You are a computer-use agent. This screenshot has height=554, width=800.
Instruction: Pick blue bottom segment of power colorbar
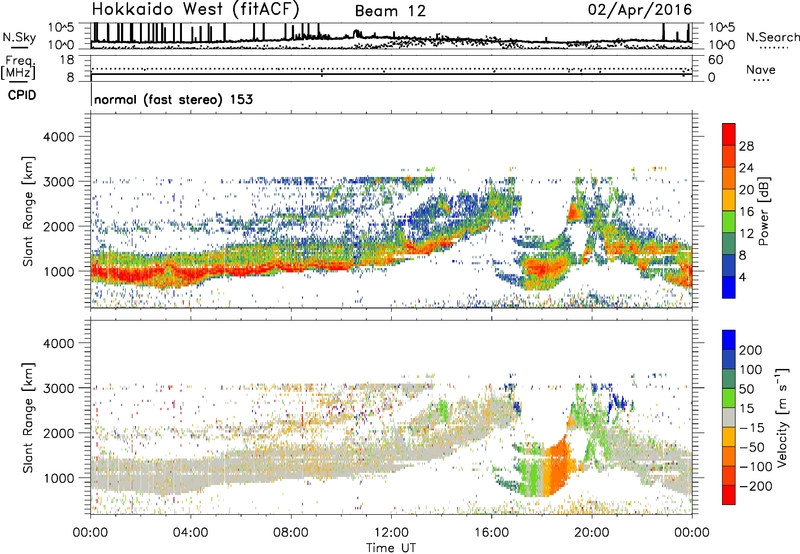(729, 287)
